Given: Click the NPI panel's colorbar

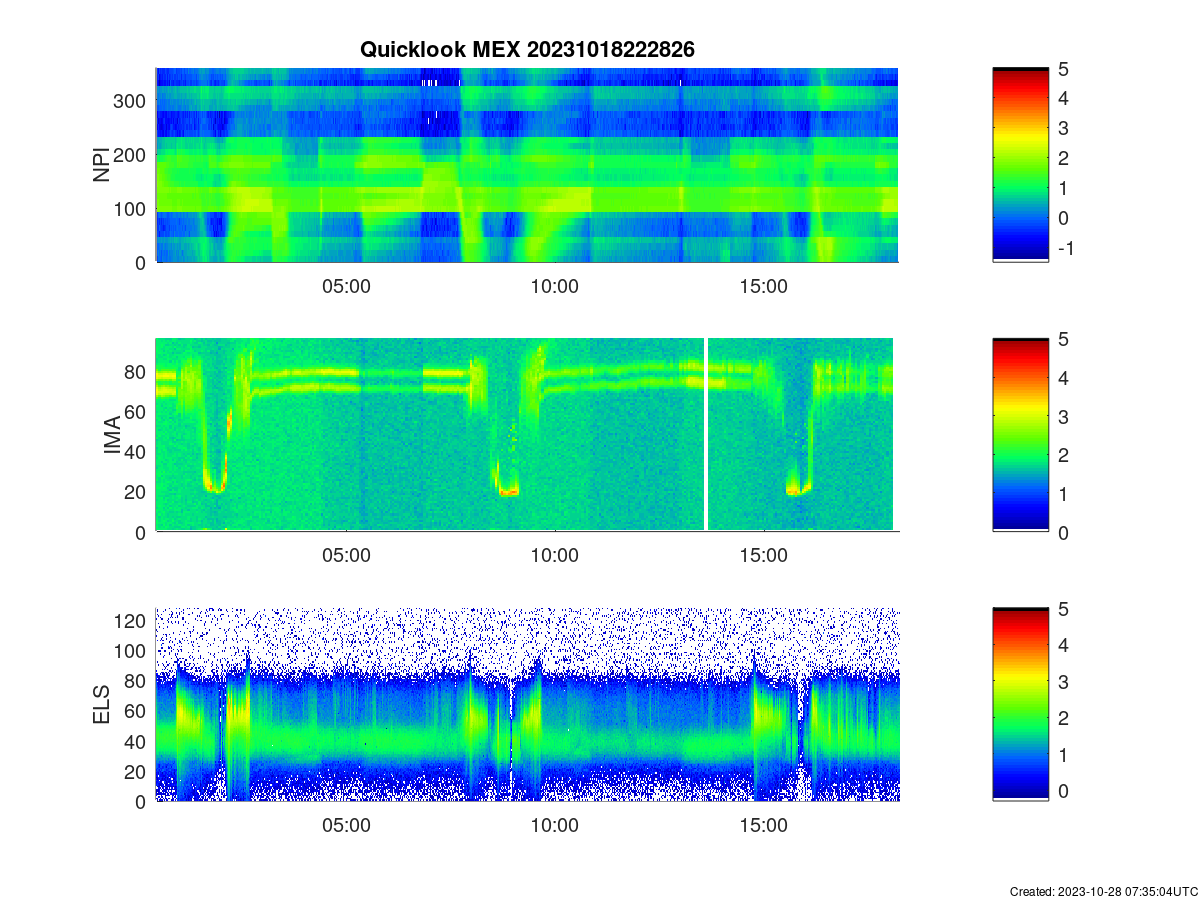Looking at the screenshot, I should pyautogui.click(x=1020, y=165).
